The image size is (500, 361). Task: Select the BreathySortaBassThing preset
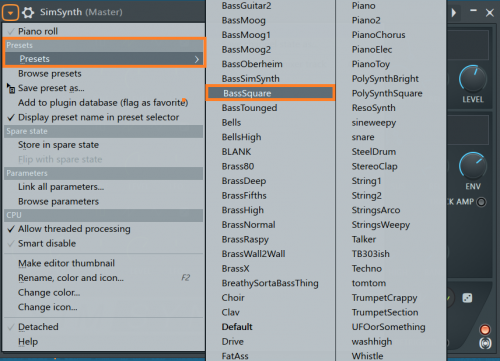point(270,283)
